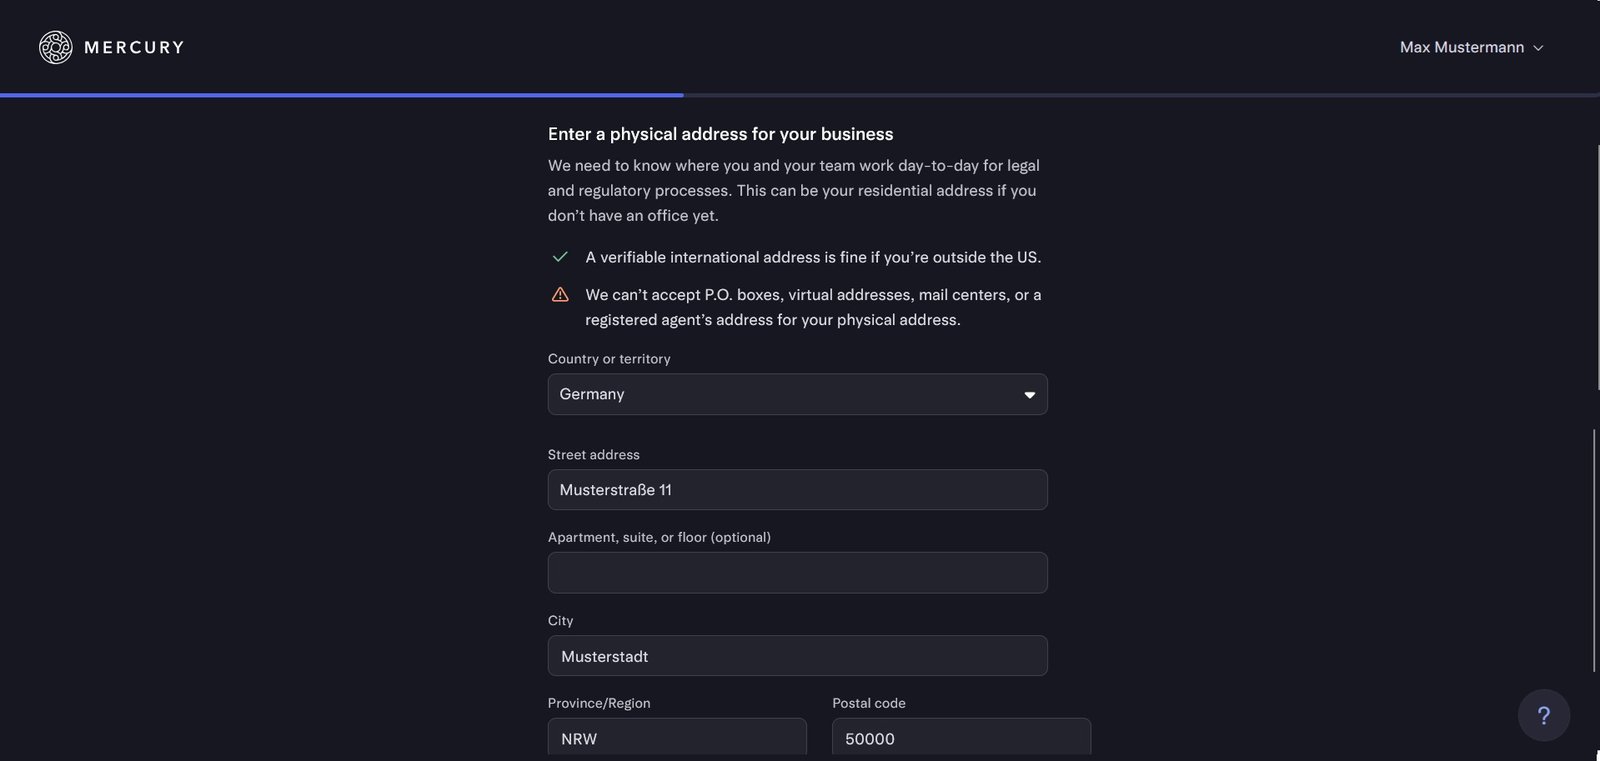Click the Musterstadt city field
Image resolution: width=1600 pixels, height=761 pixels.
coord(797,656)
